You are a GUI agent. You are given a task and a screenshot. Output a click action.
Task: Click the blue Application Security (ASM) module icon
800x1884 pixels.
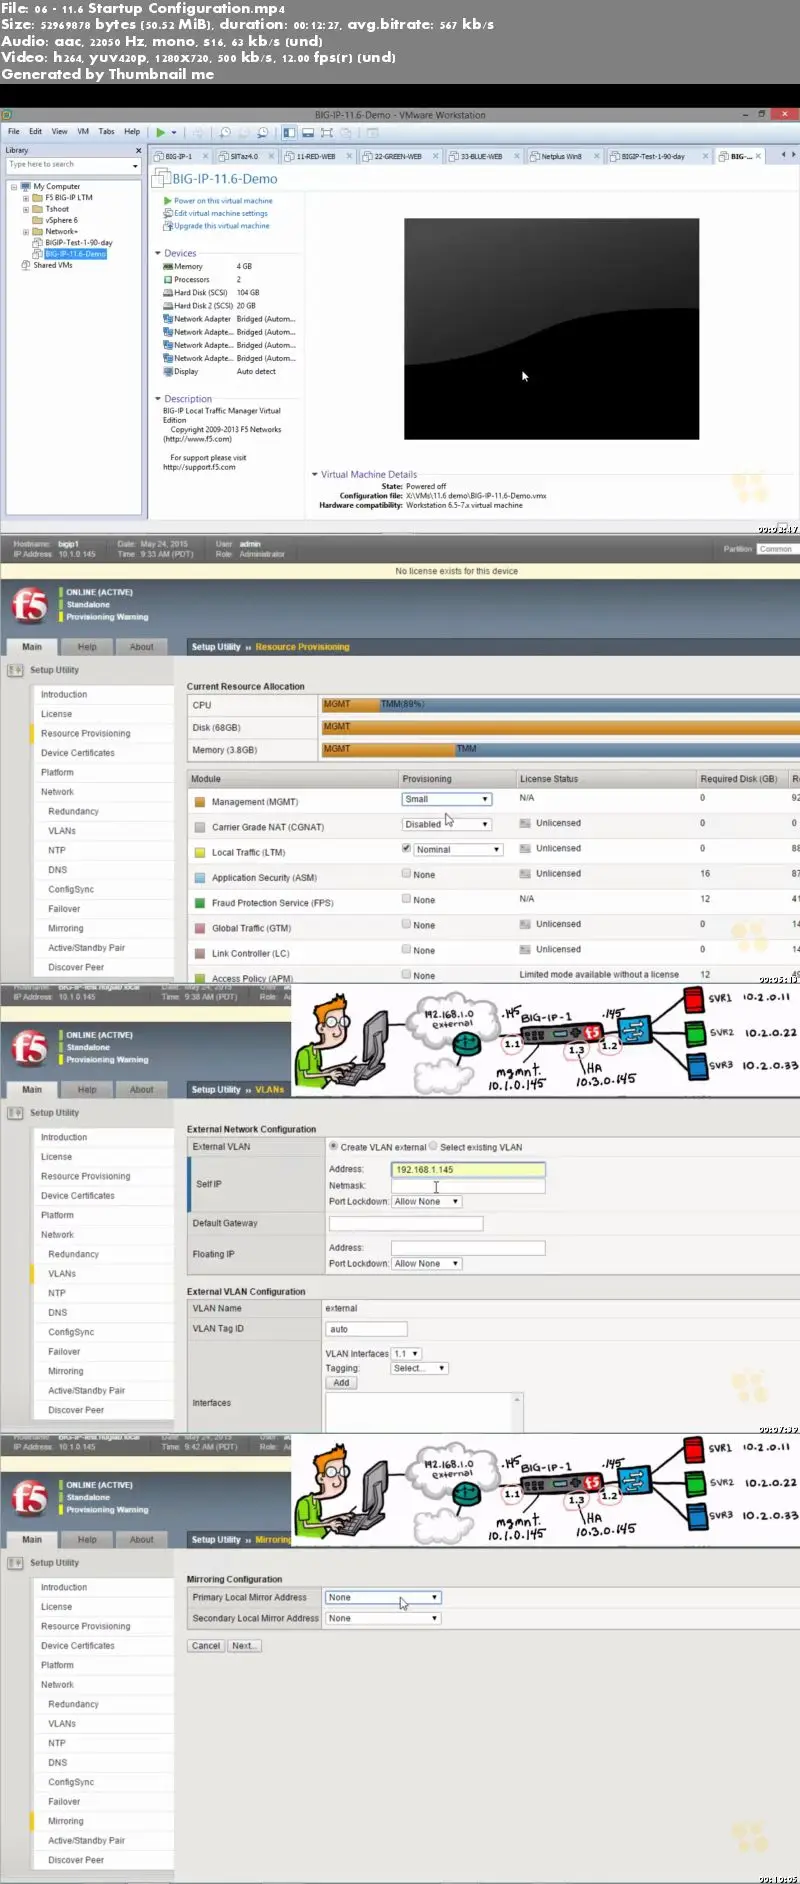[x=200, y=878]
